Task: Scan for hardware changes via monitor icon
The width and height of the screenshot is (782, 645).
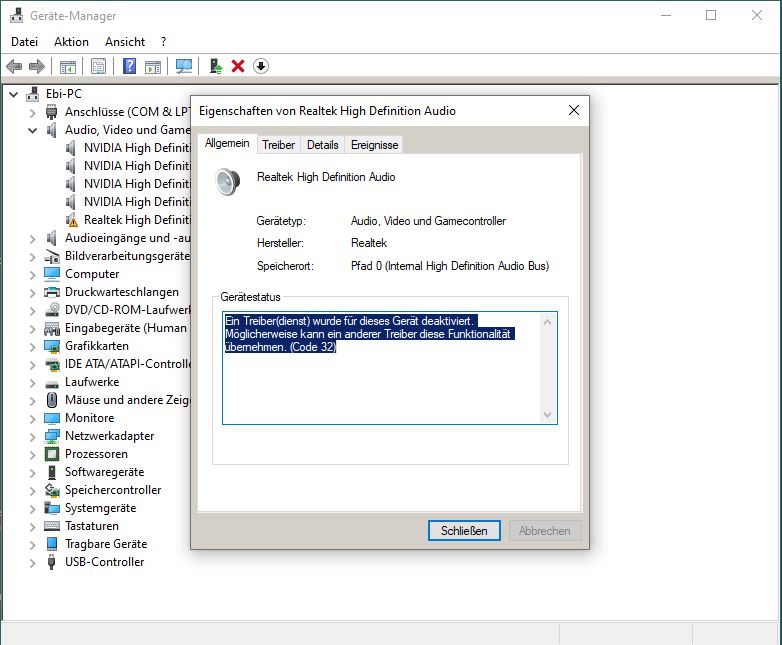Action: click(184, 66)
